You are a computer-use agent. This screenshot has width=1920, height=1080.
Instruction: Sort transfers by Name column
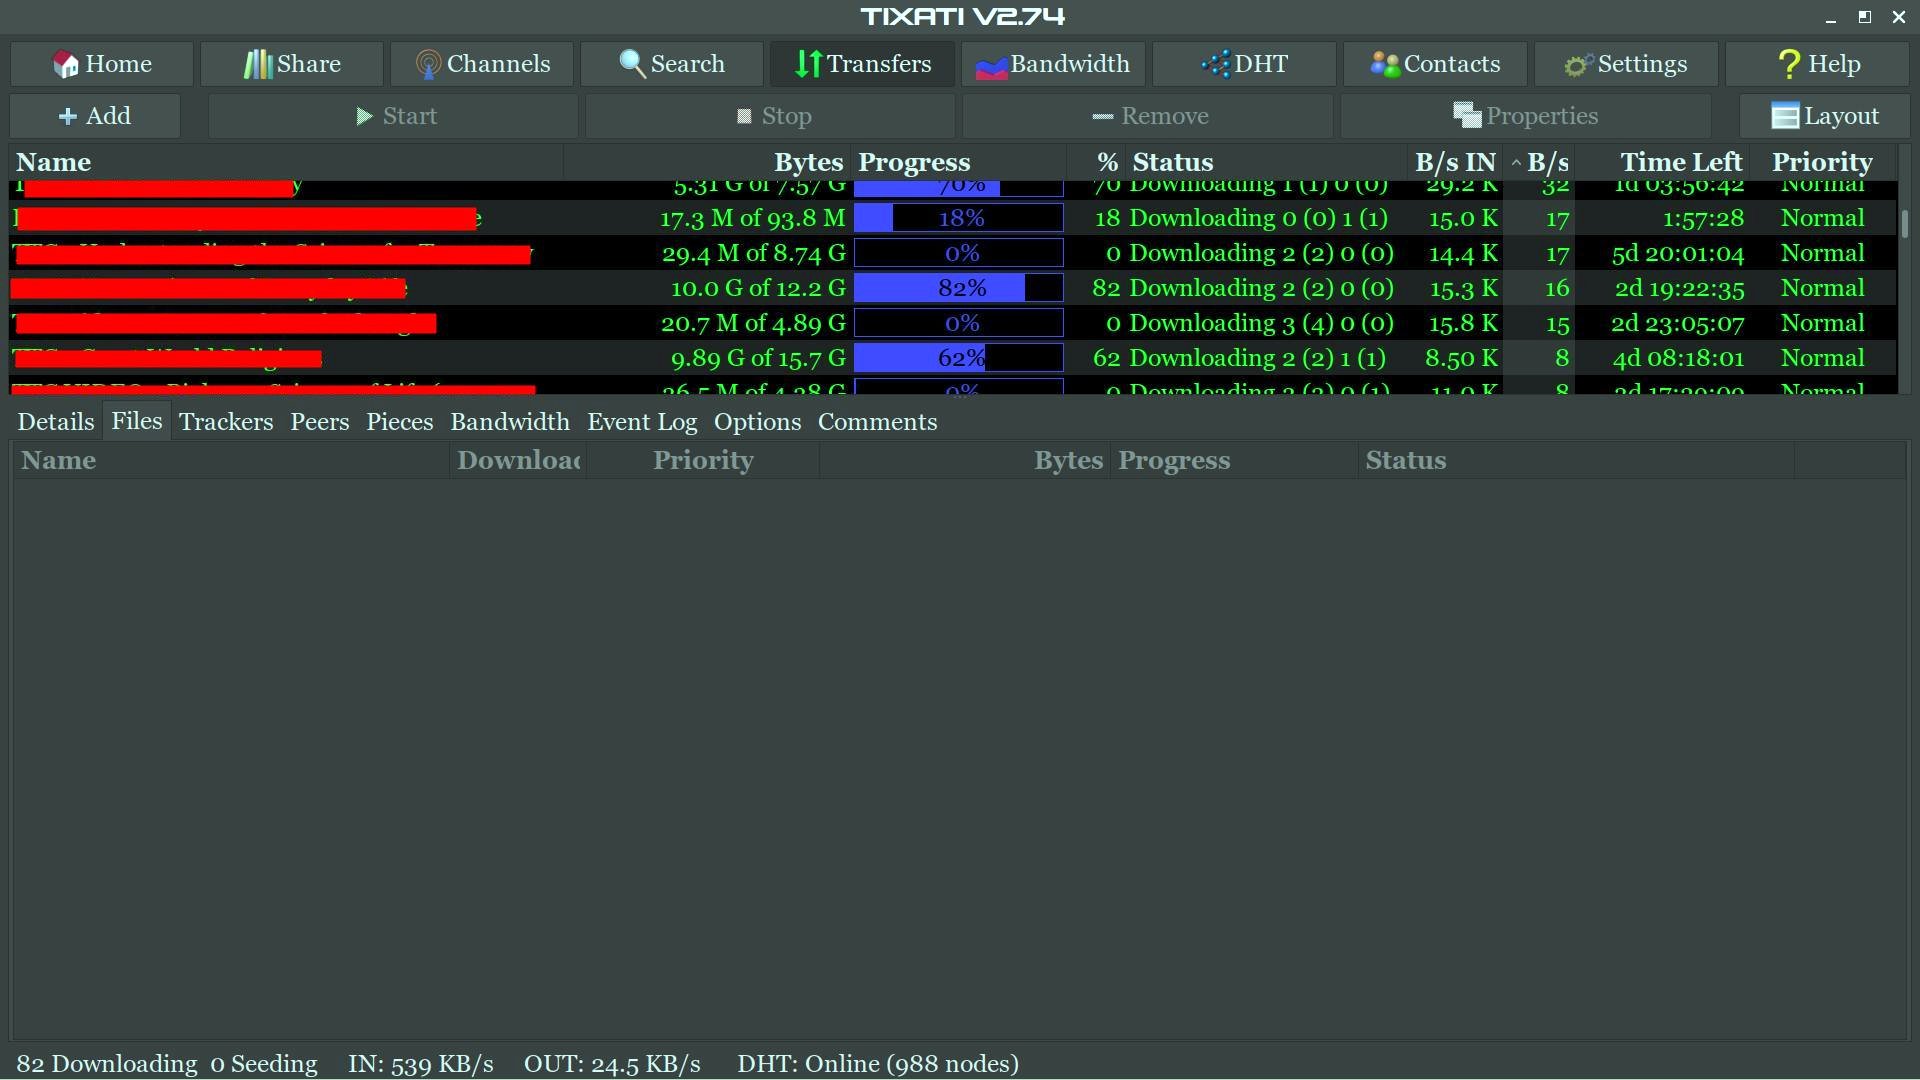tap(286, 162)
